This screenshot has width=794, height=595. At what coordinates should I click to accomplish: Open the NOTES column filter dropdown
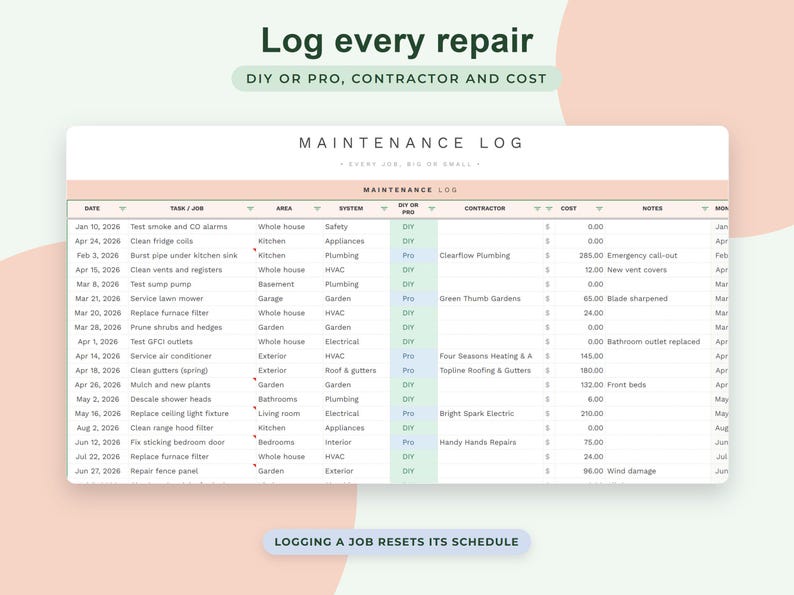pos(705,209)
